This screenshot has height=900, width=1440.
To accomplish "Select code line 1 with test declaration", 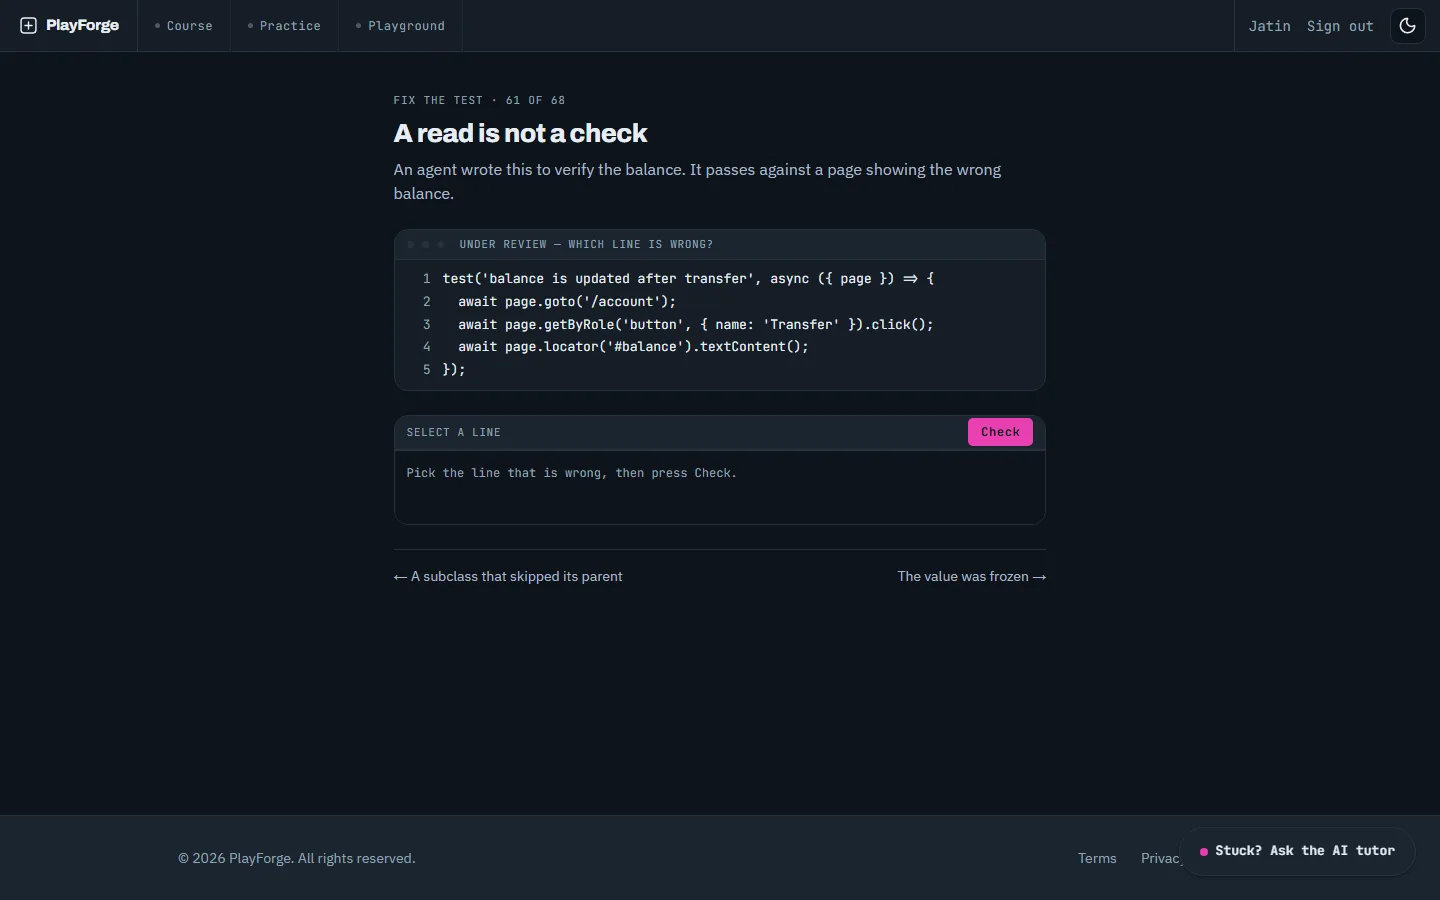I will click(x=720, y=279).
